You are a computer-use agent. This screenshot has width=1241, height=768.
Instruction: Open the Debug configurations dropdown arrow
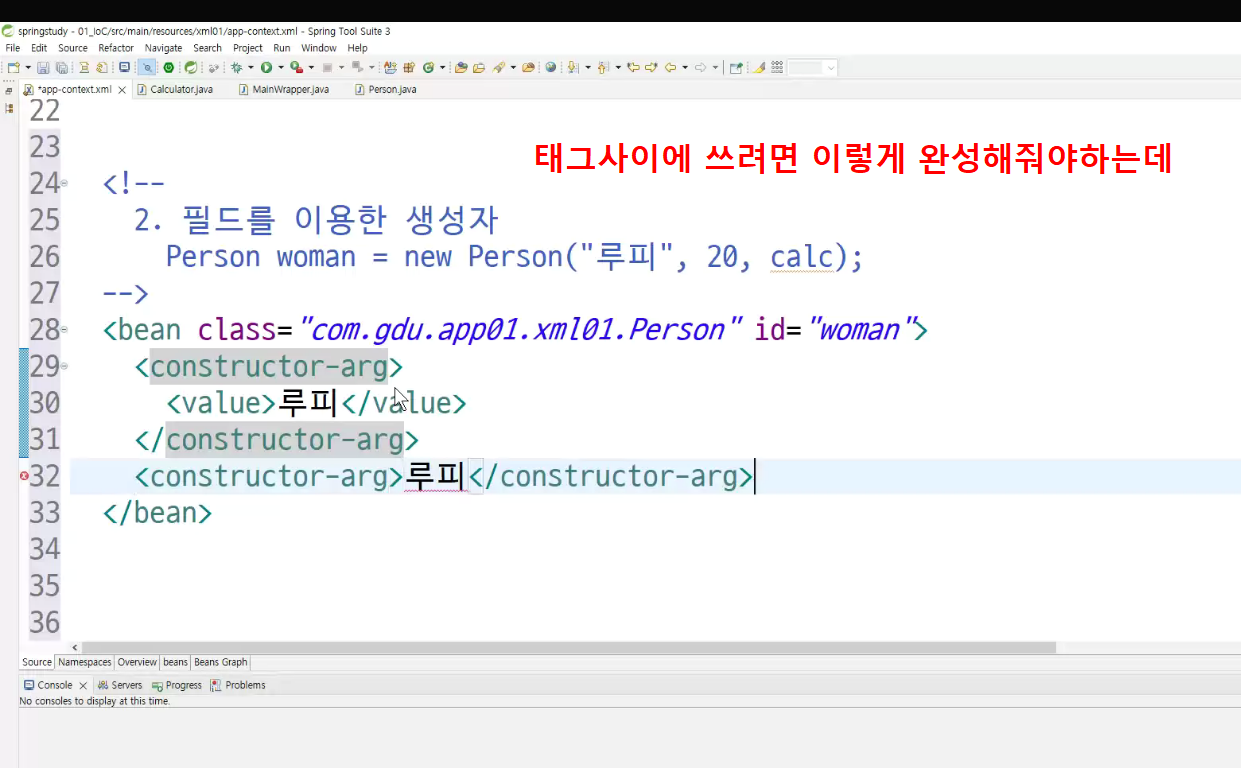point(250,68)
